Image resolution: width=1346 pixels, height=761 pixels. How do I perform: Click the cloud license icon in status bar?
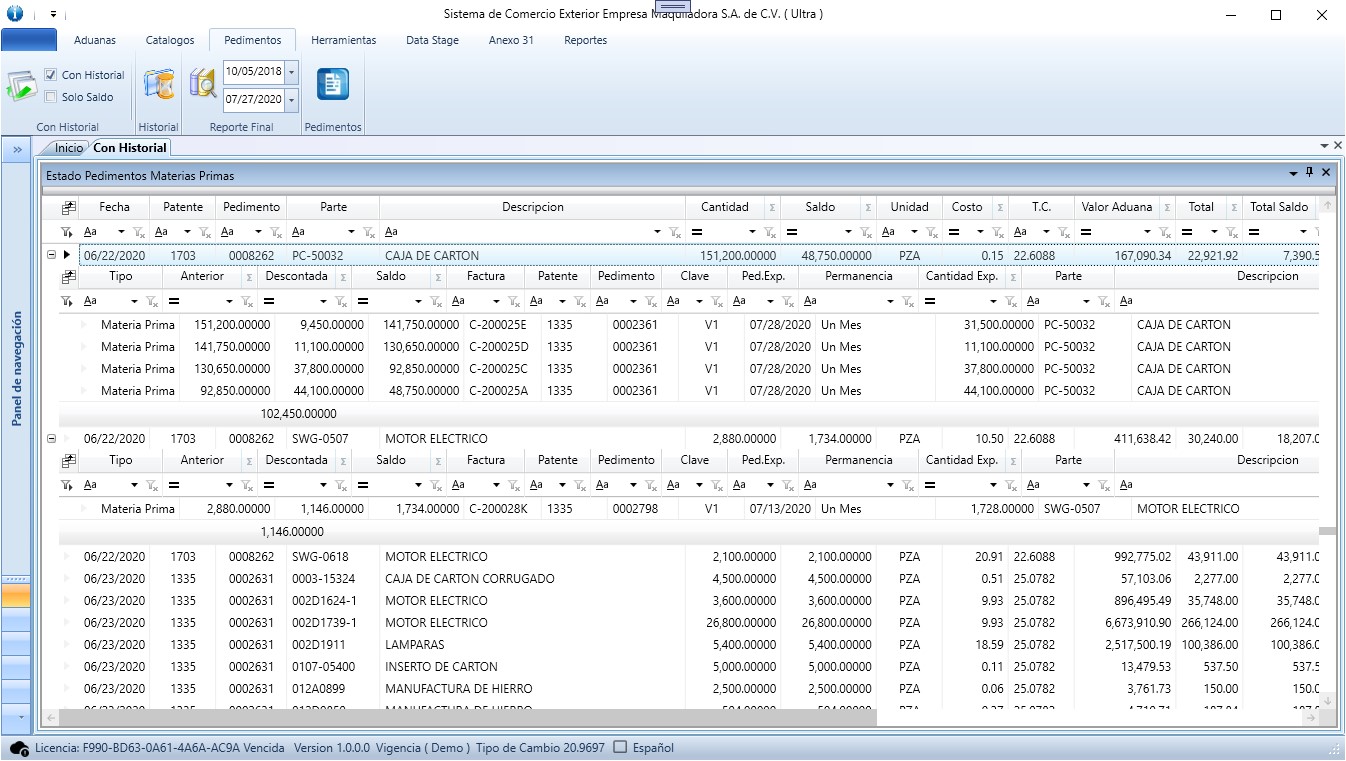pyautogui.click(x=19, y=748)
